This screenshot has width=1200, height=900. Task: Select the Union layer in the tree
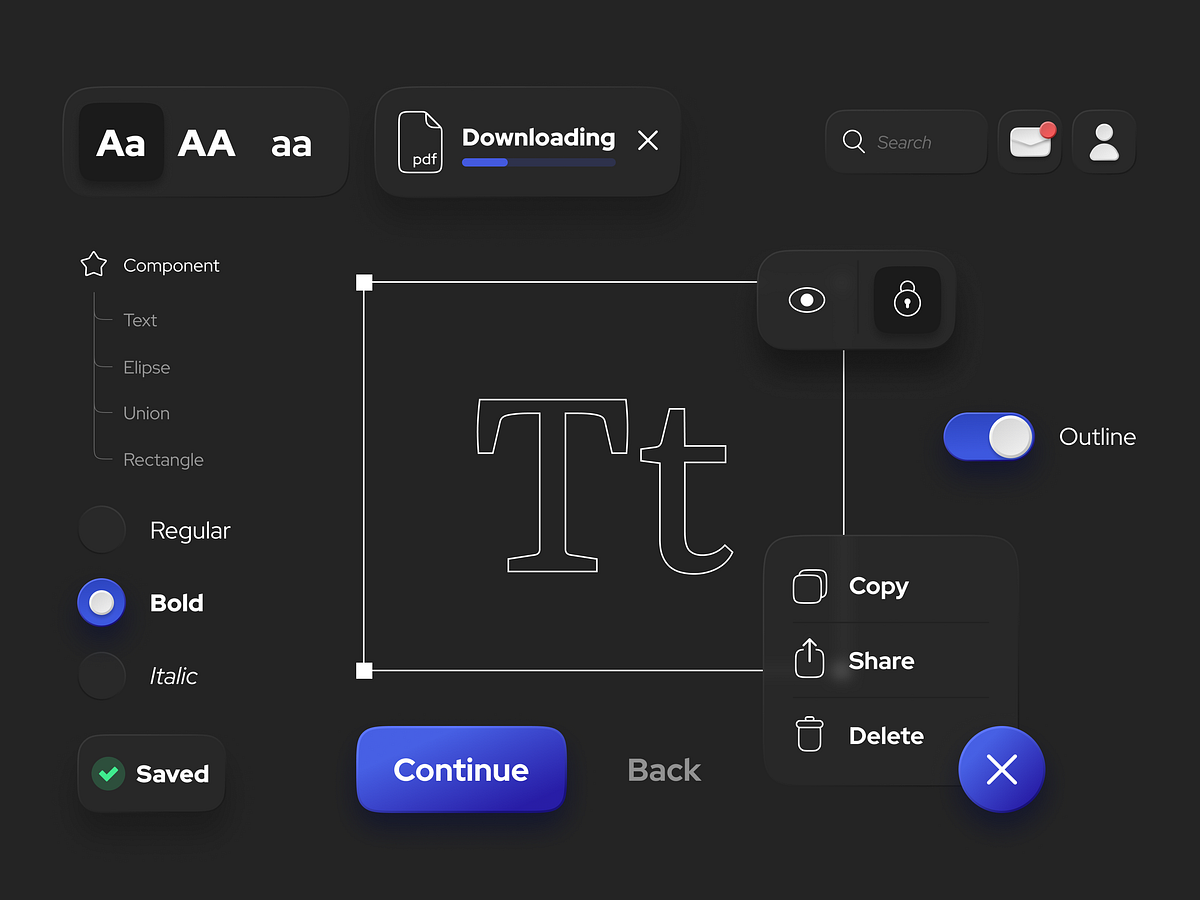[146, 413]
